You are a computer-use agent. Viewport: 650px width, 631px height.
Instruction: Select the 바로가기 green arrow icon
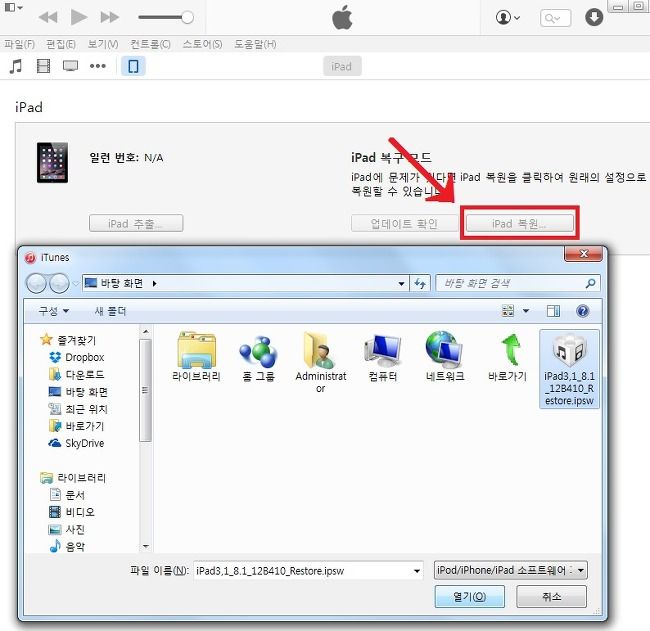(507, 357)
